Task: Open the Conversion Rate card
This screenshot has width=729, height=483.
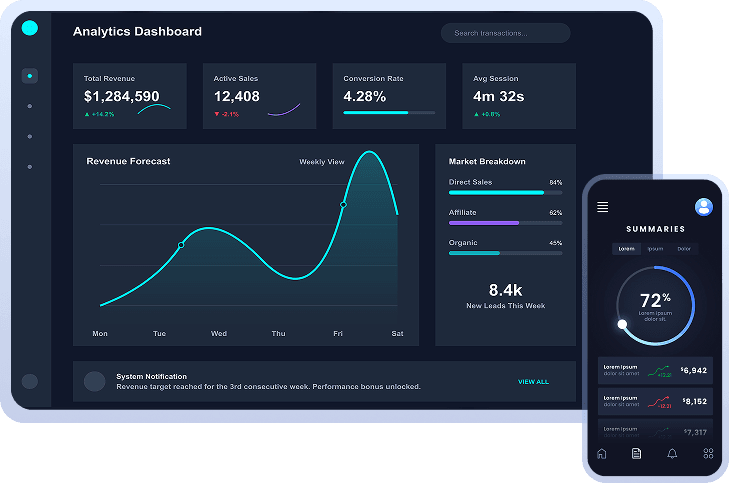Action: (x=389, y=96)
